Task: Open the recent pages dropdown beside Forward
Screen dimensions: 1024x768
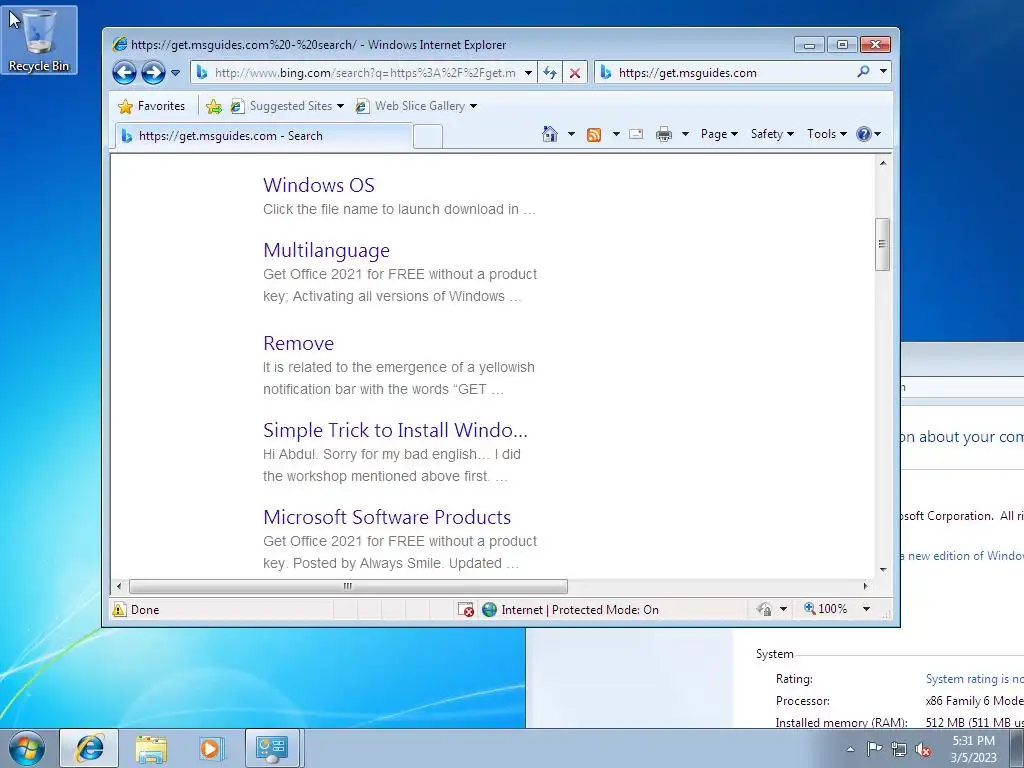Action: click(x=175, y=72)
